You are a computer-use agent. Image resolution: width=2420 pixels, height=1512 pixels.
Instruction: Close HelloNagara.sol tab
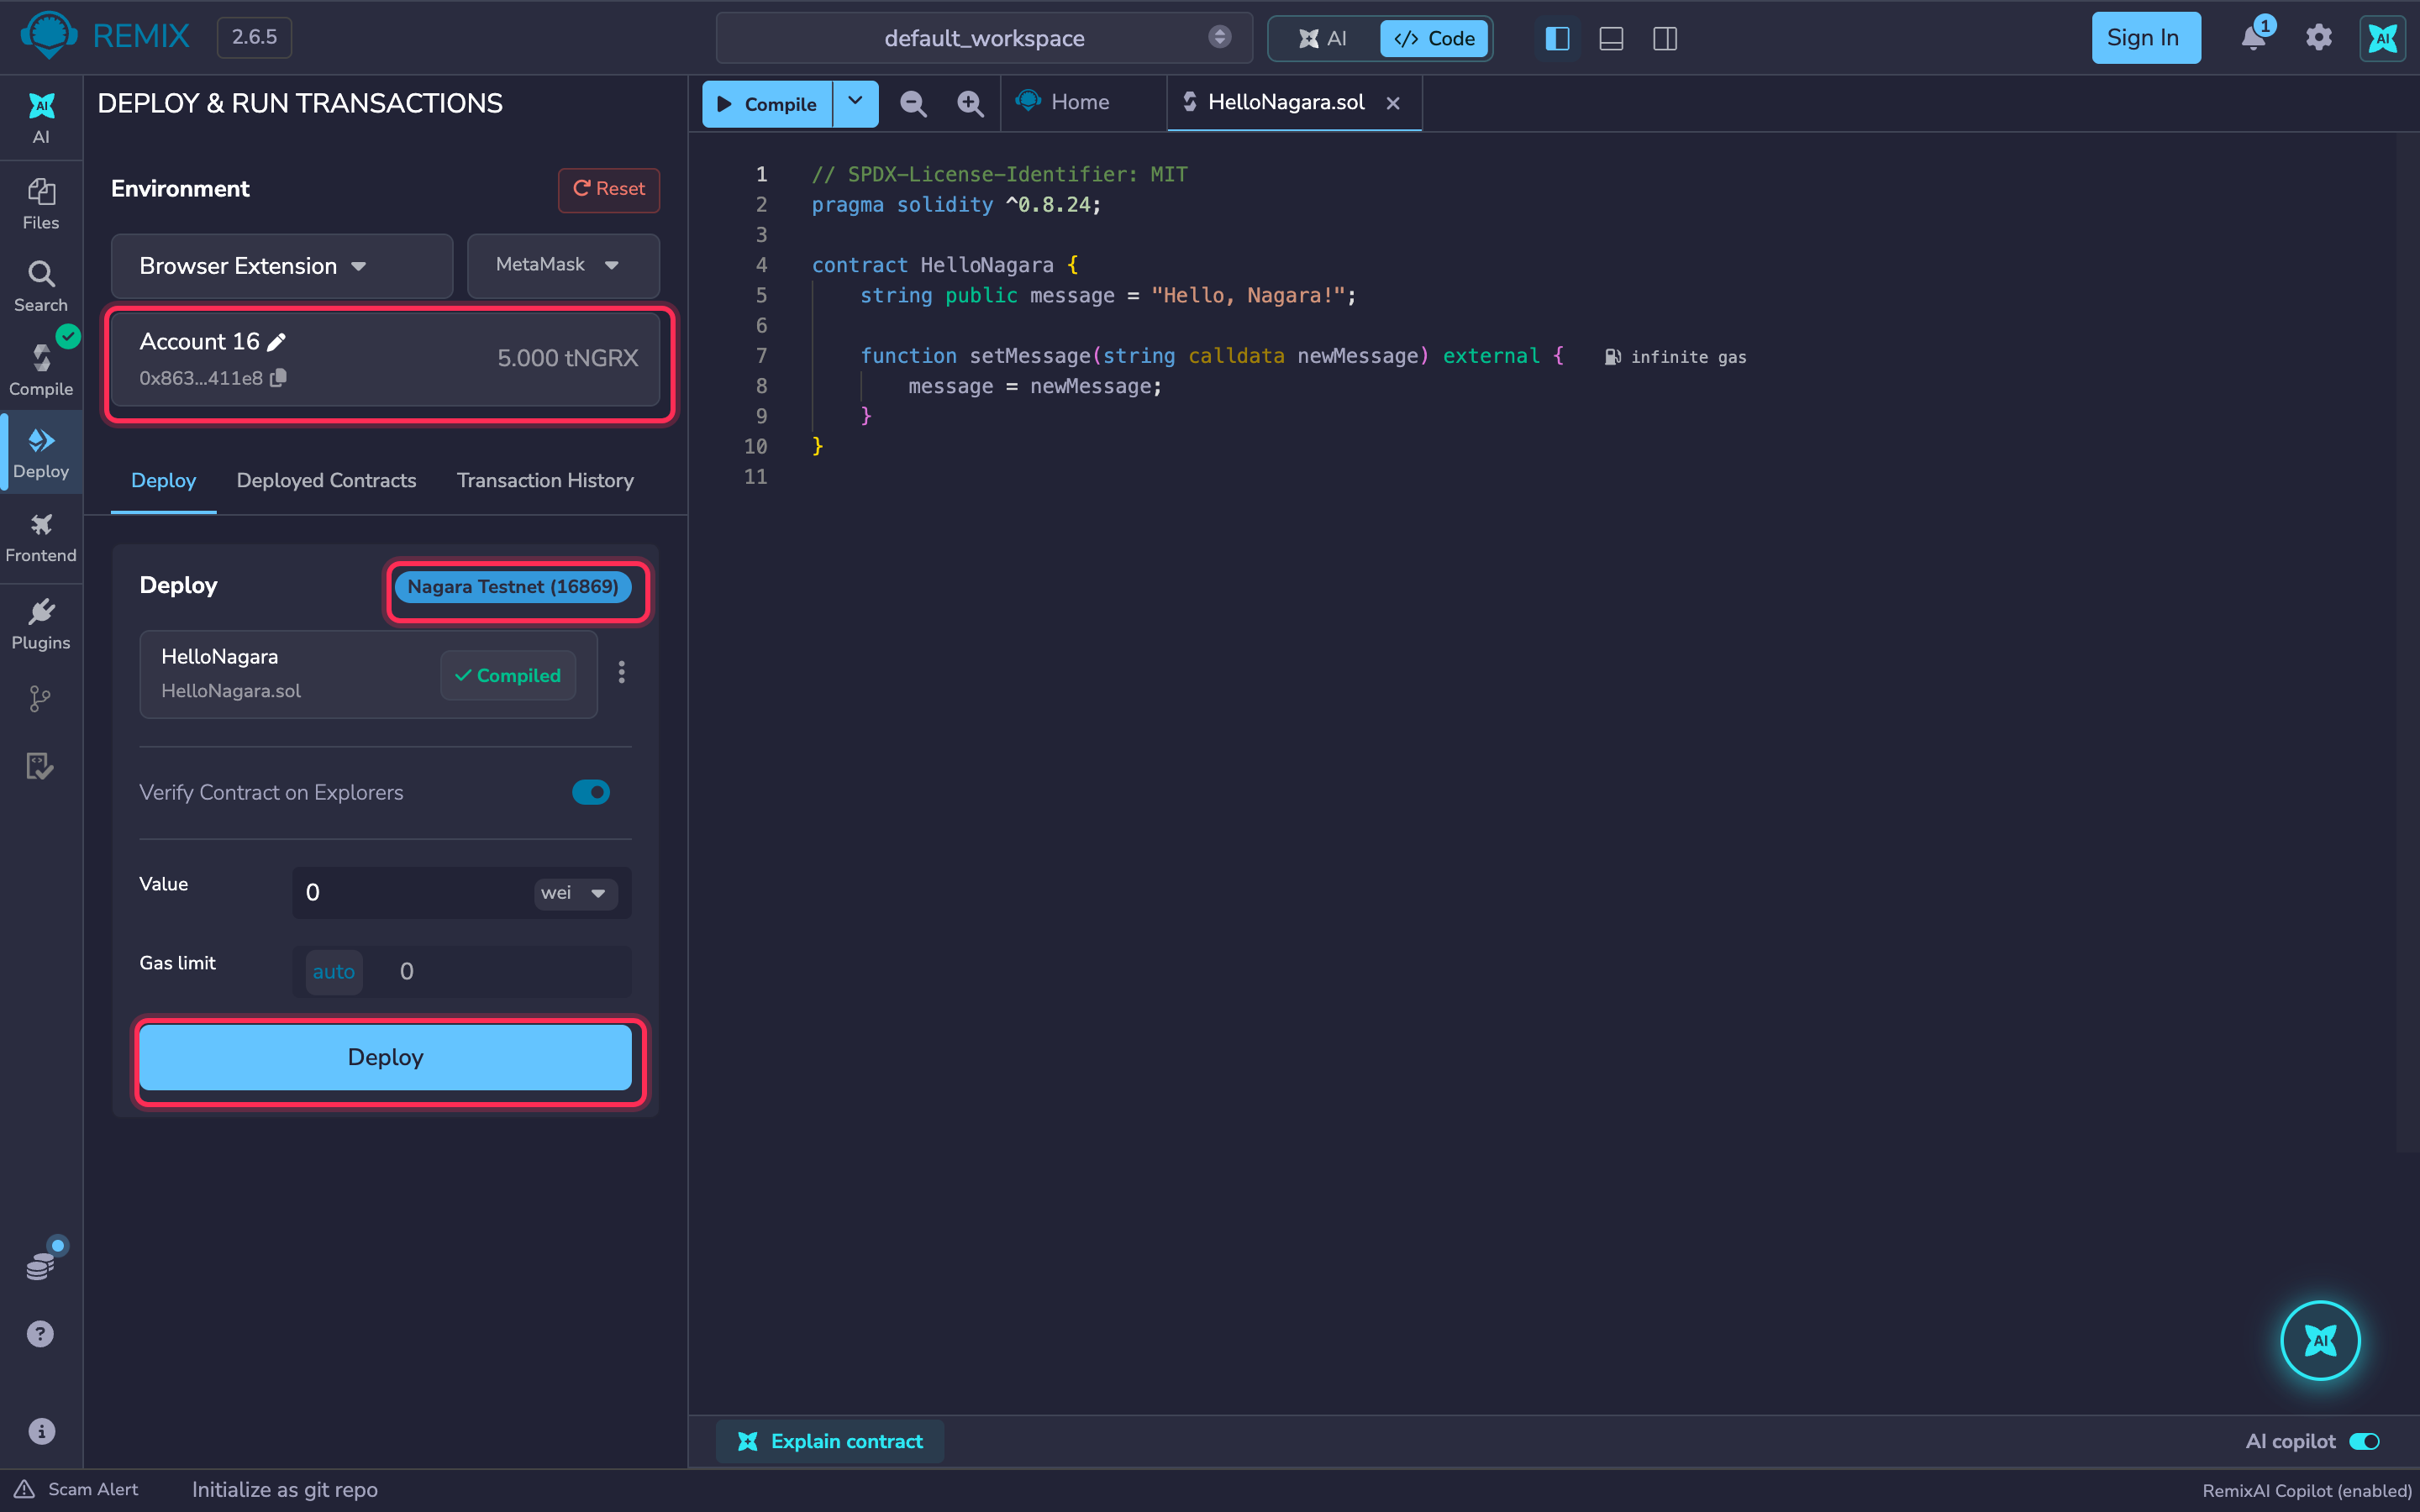(x=1393, y=103)
